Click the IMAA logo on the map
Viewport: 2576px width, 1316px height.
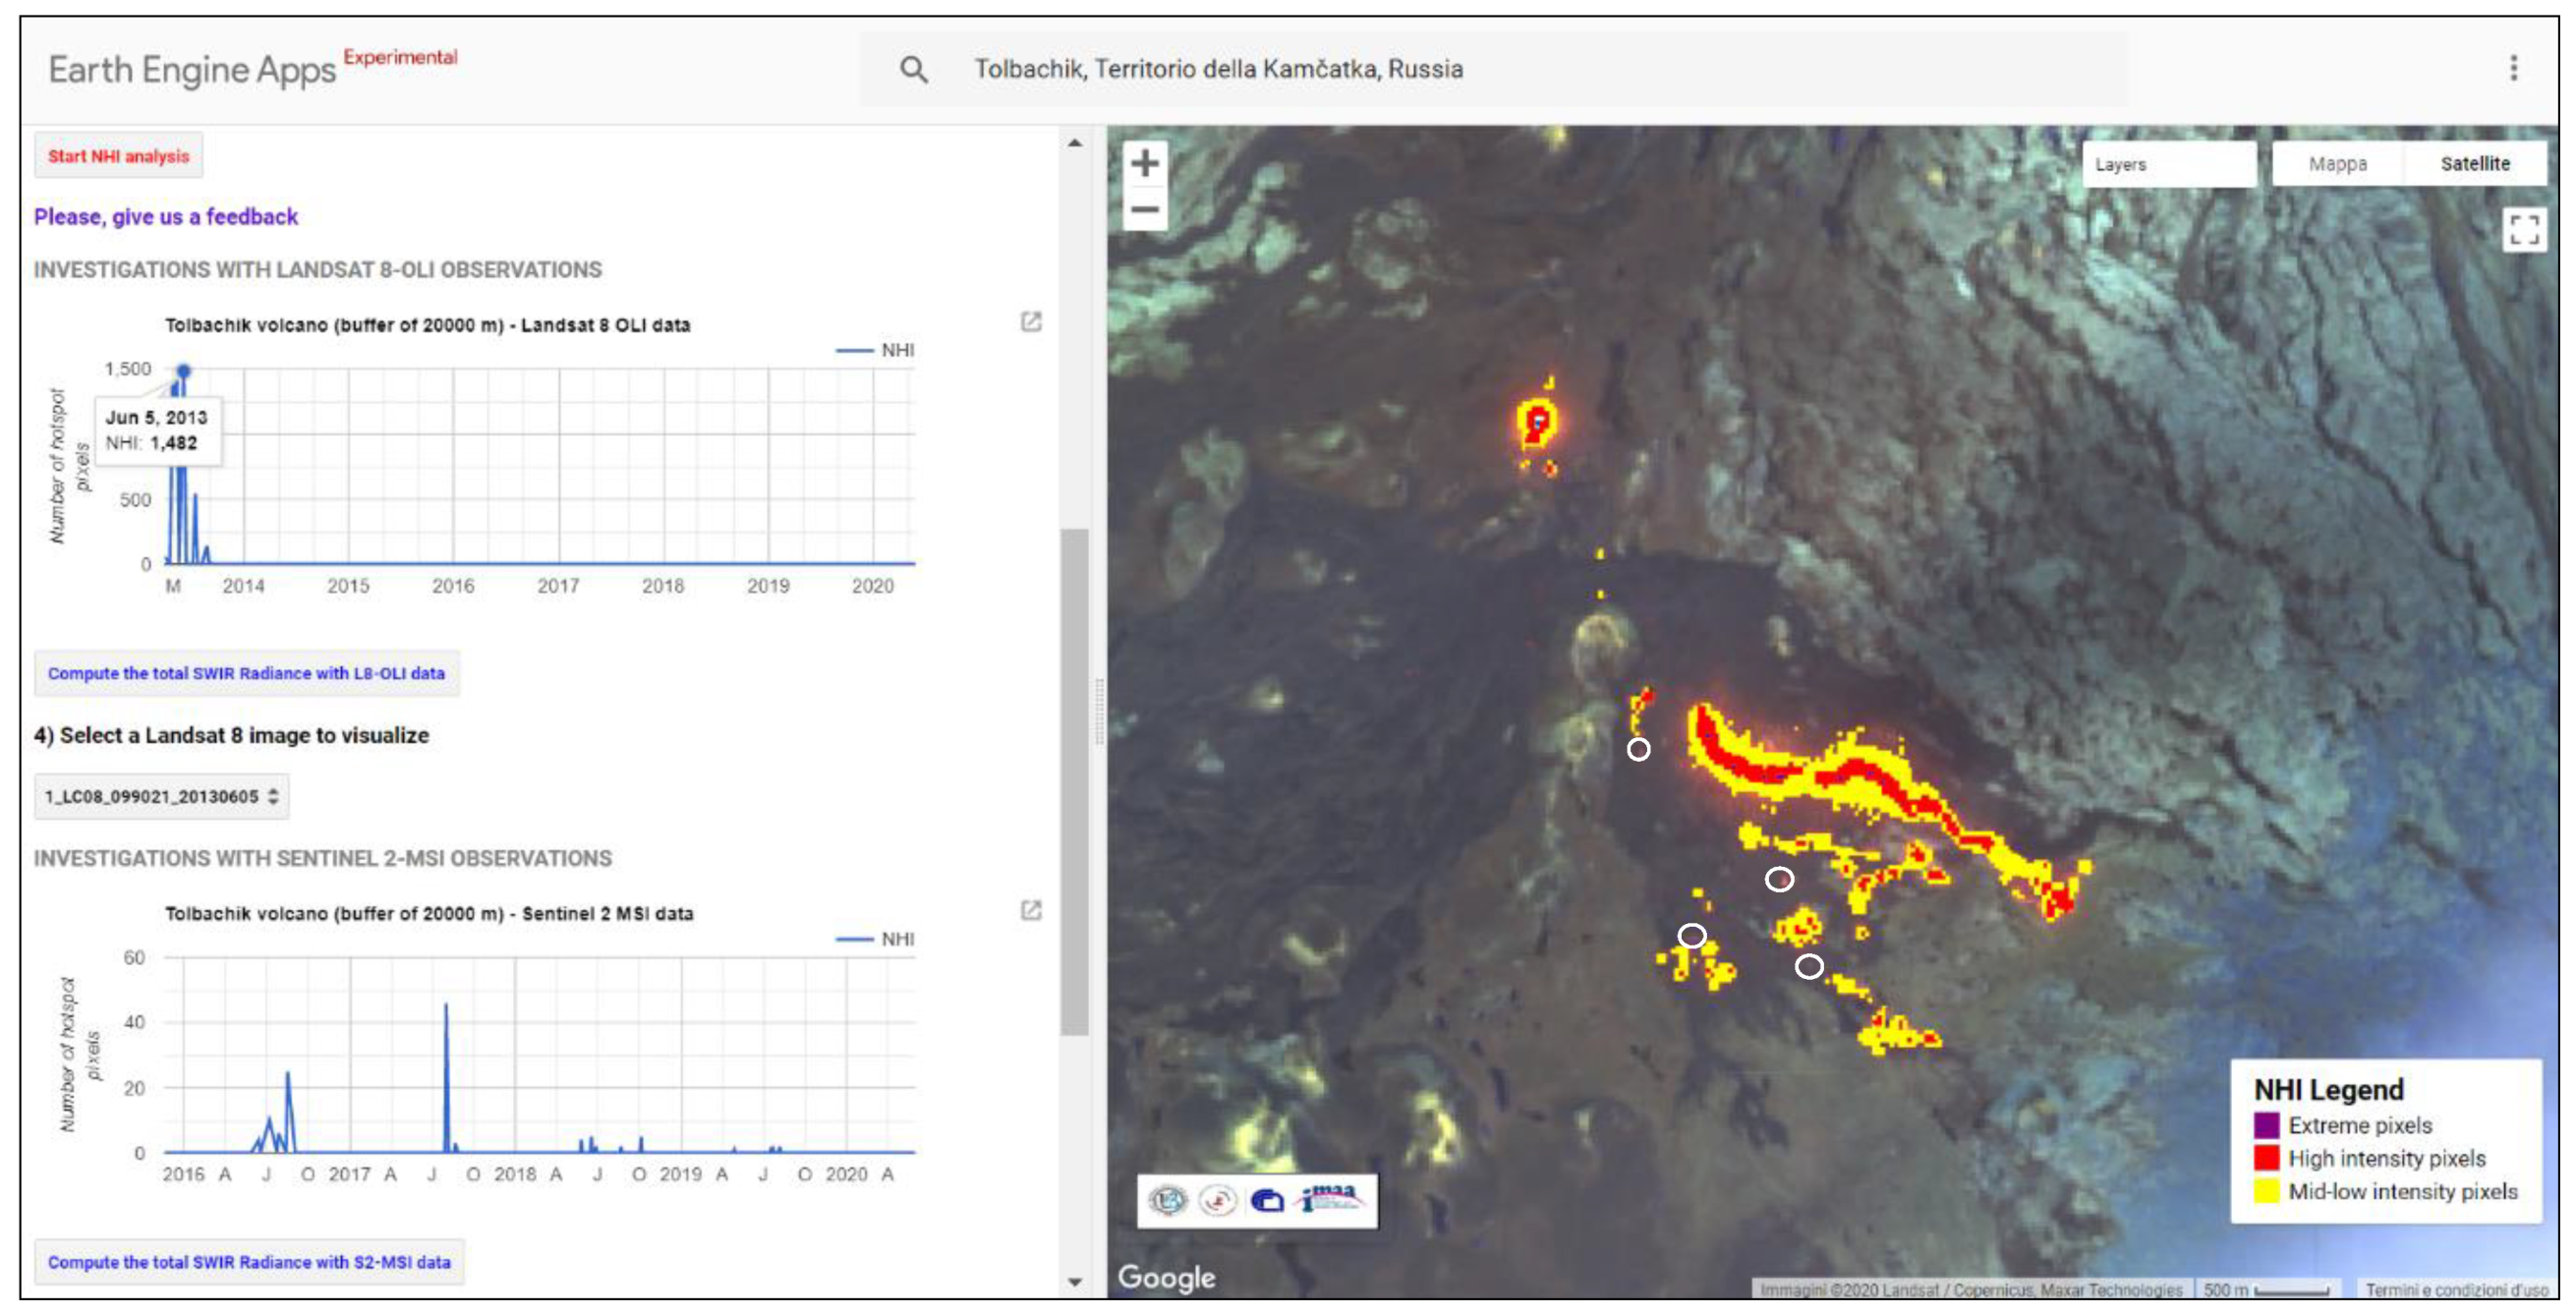coord(1328,1199)
